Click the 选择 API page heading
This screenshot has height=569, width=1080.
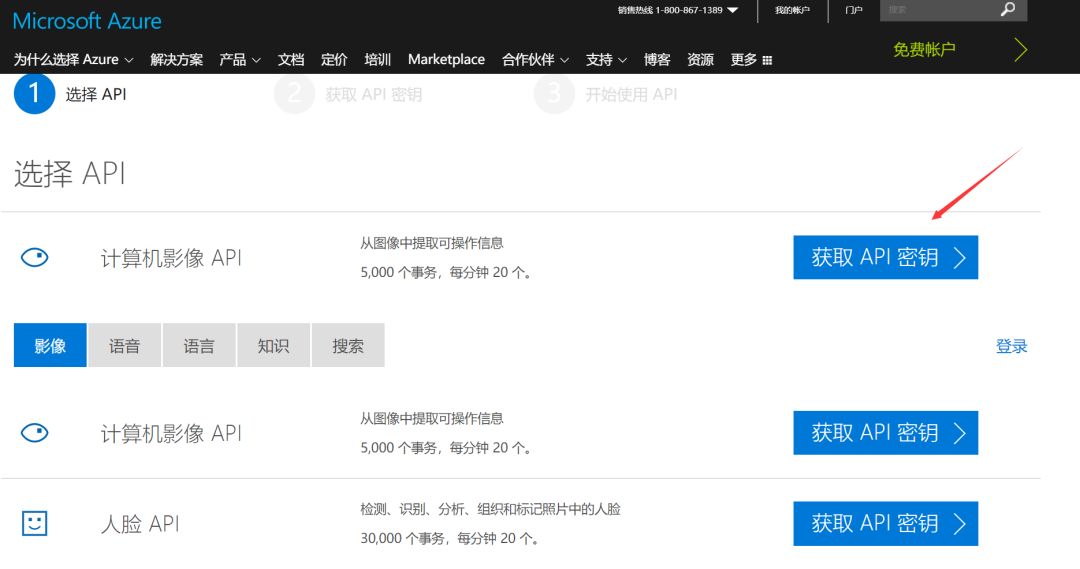pos(70,174)
